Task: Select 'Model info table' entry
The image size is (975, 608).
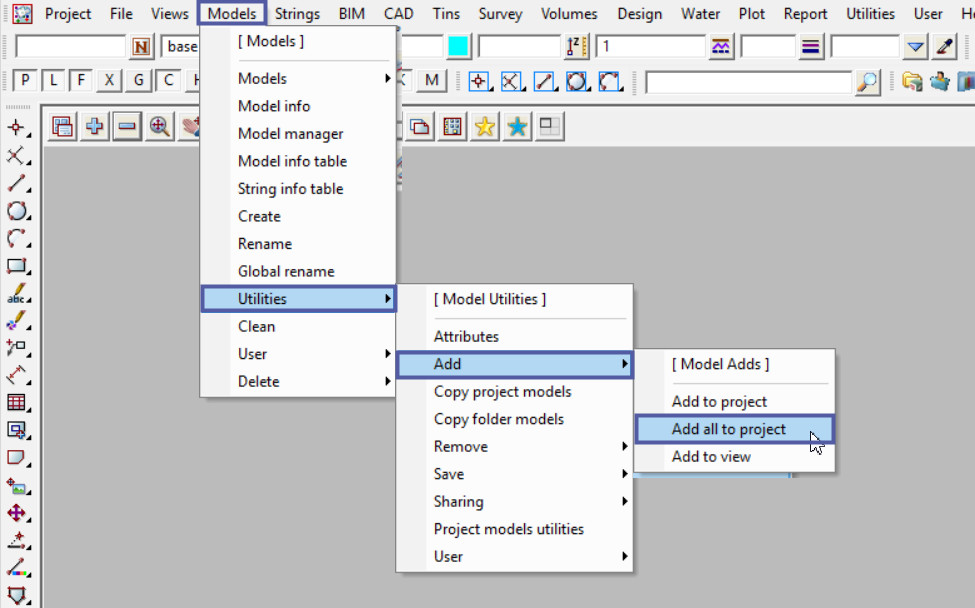Action: click(298, 161)
